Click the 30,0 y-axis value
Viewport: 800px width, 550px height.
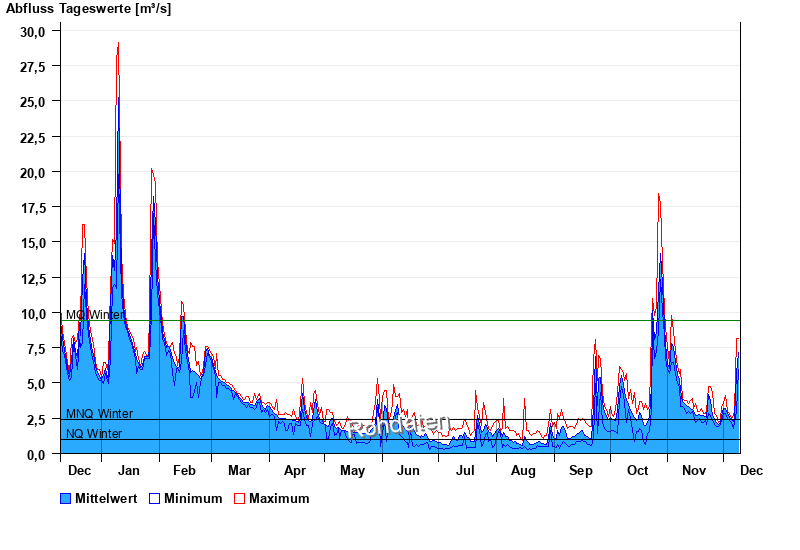click(33, 31)
